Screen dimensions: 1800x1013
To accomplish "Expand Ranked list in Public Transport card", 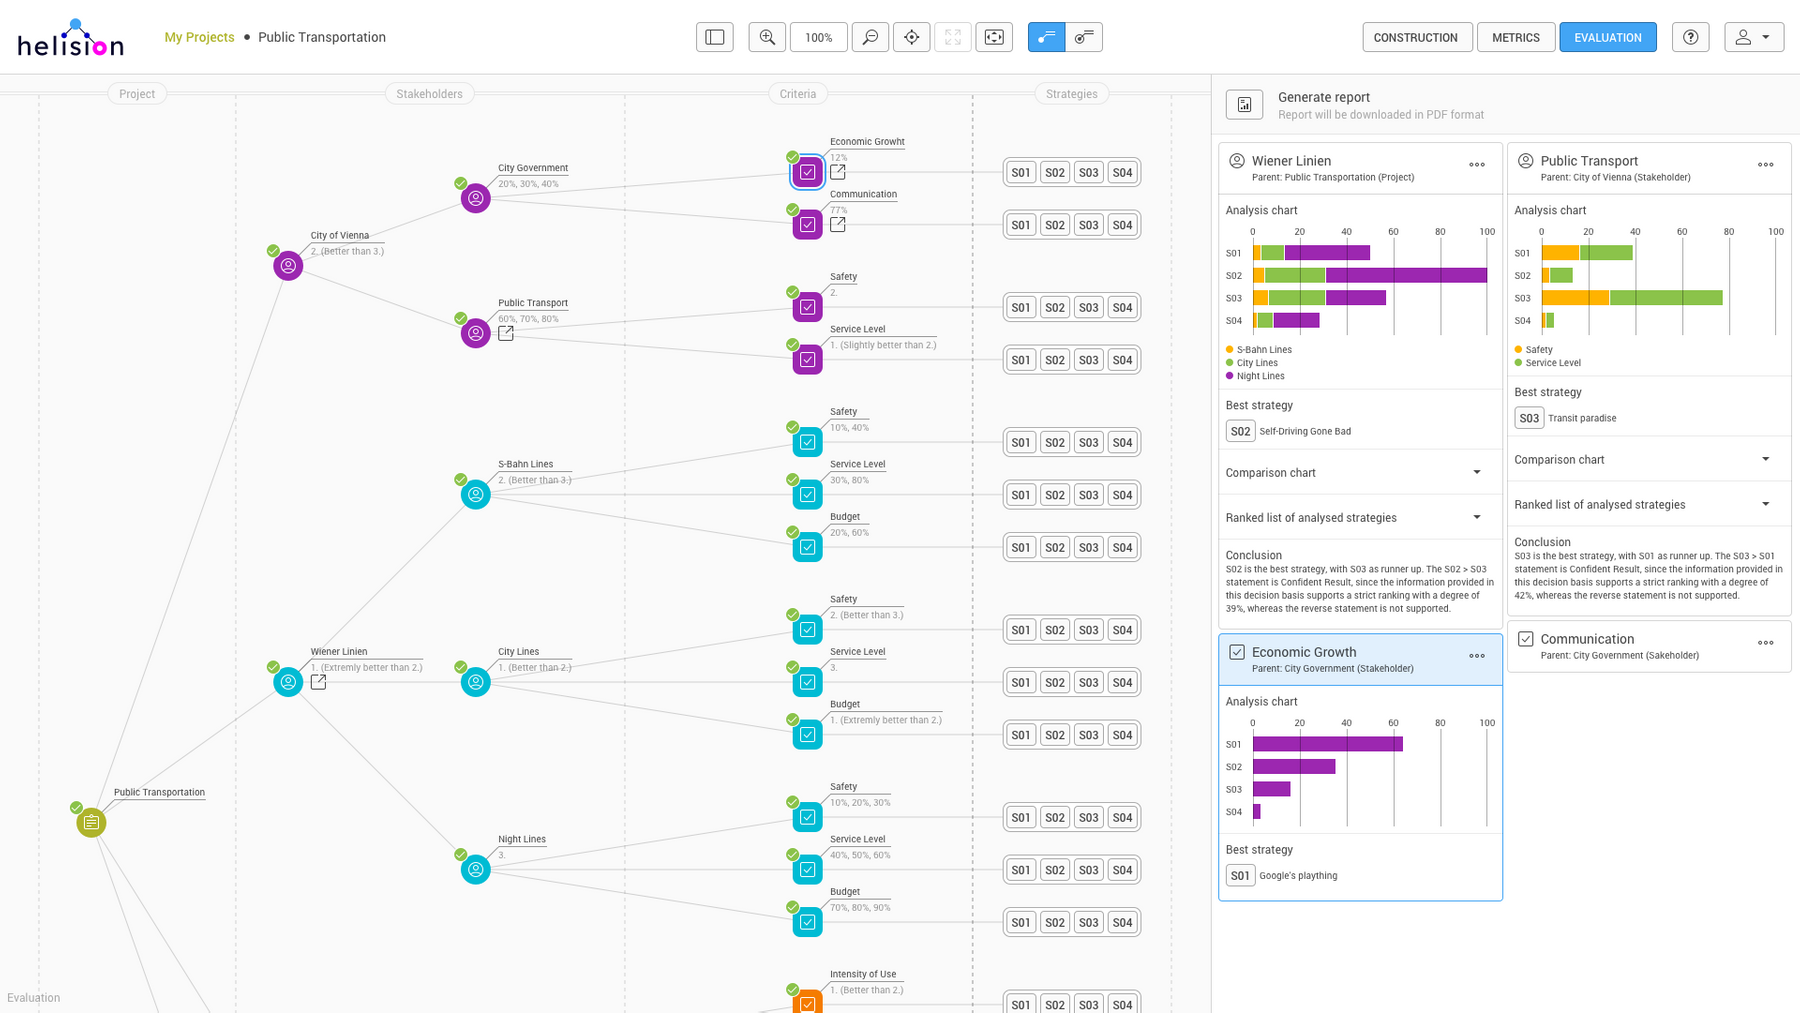I will point(1765,504).
